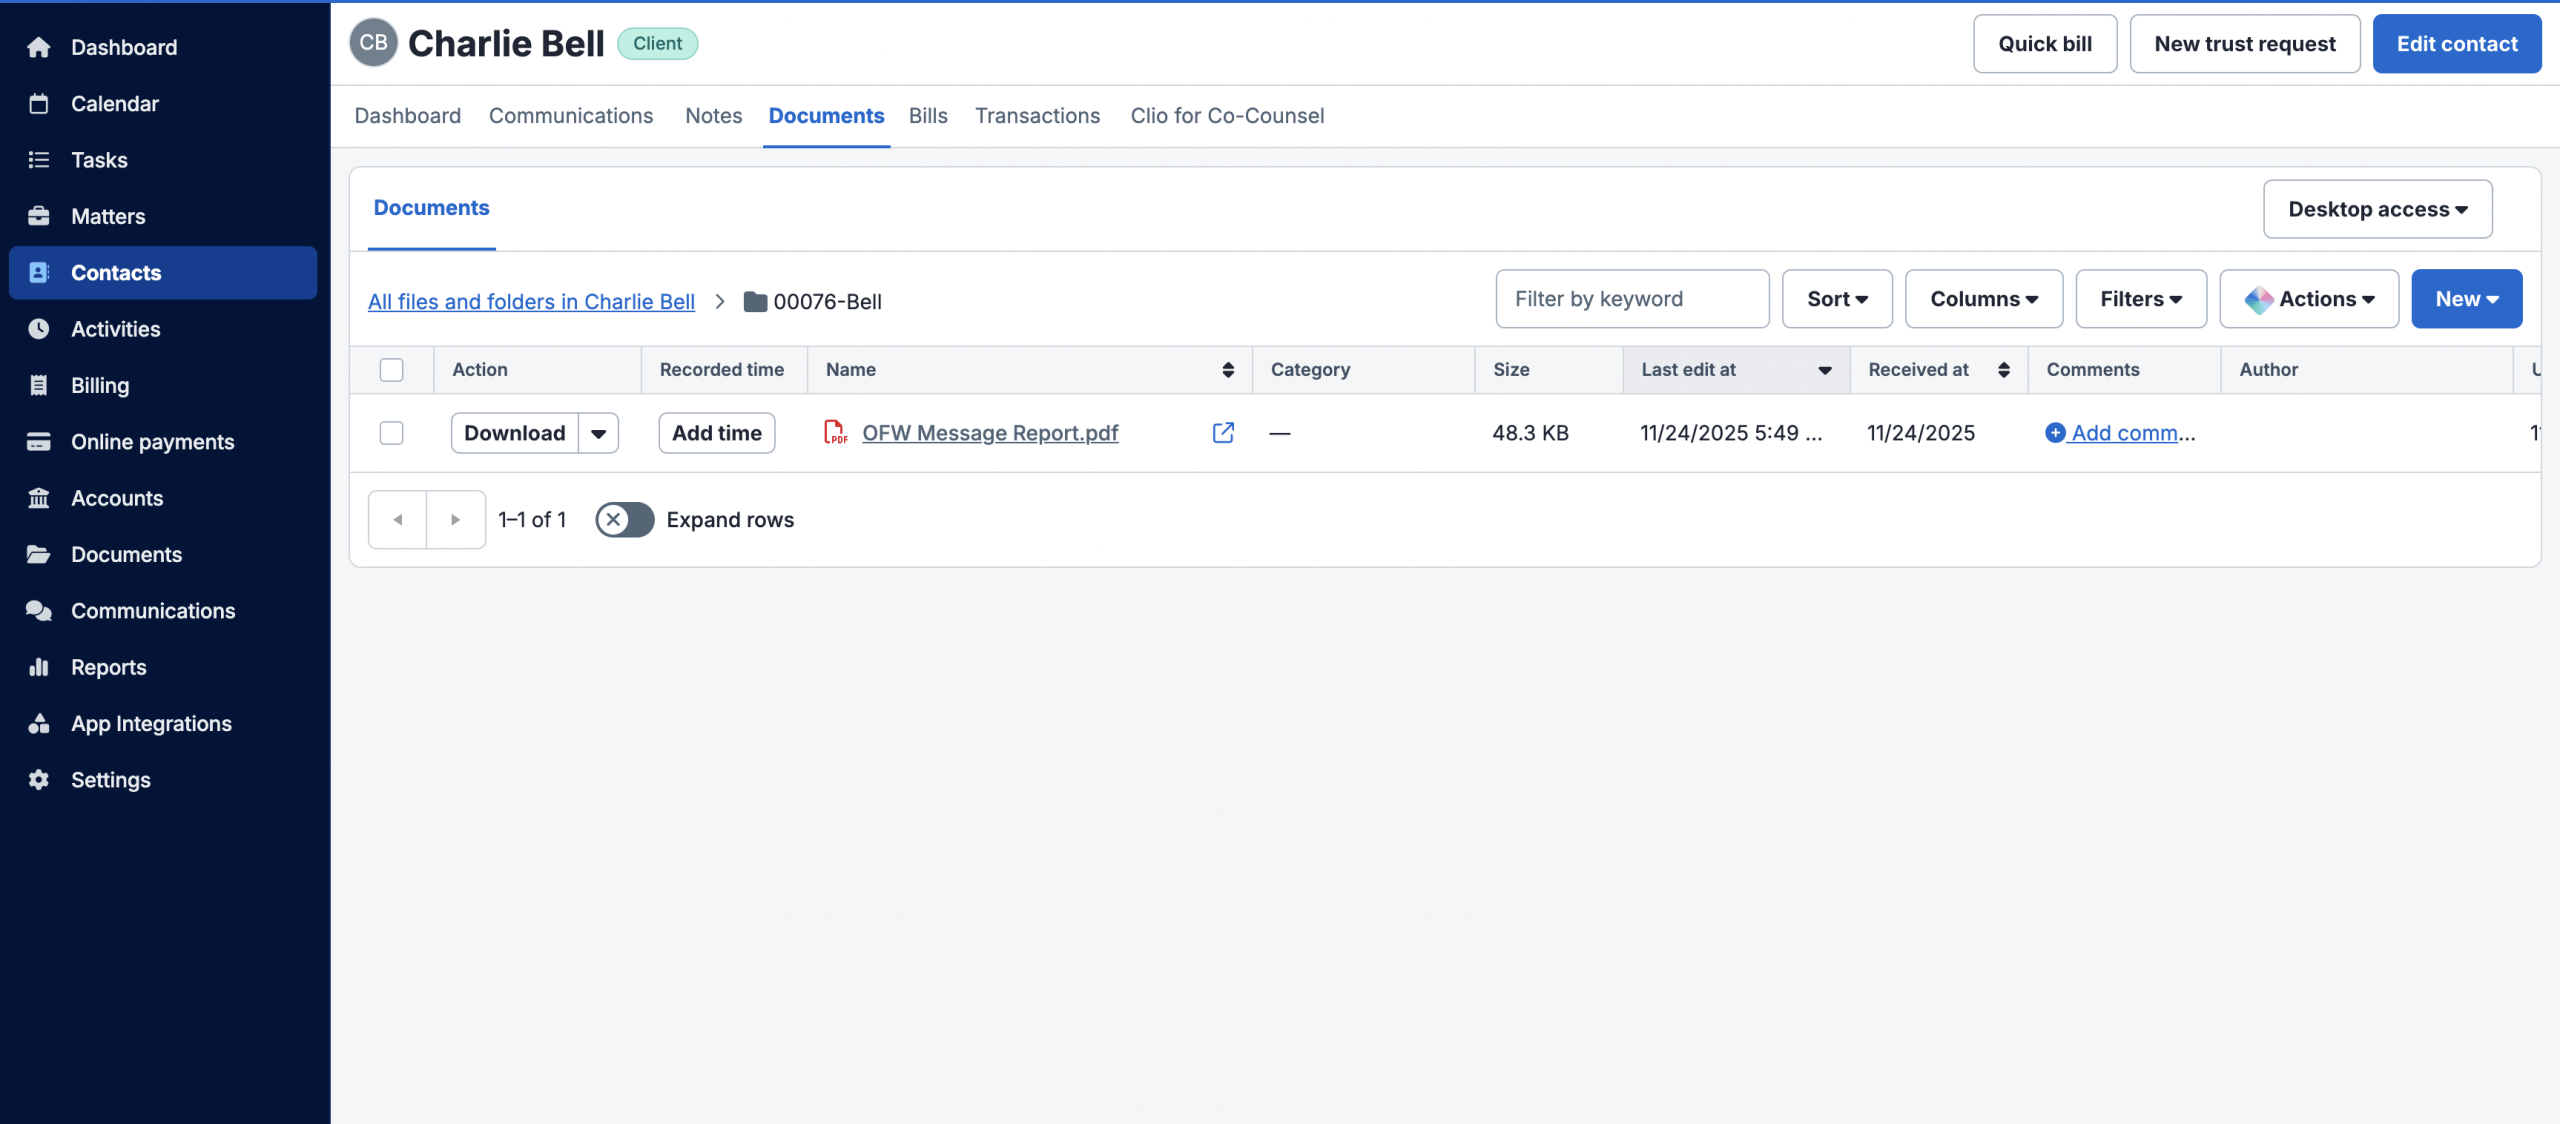
Task: Click the Reports bar chart icon
Action: [x=39, y=667]
